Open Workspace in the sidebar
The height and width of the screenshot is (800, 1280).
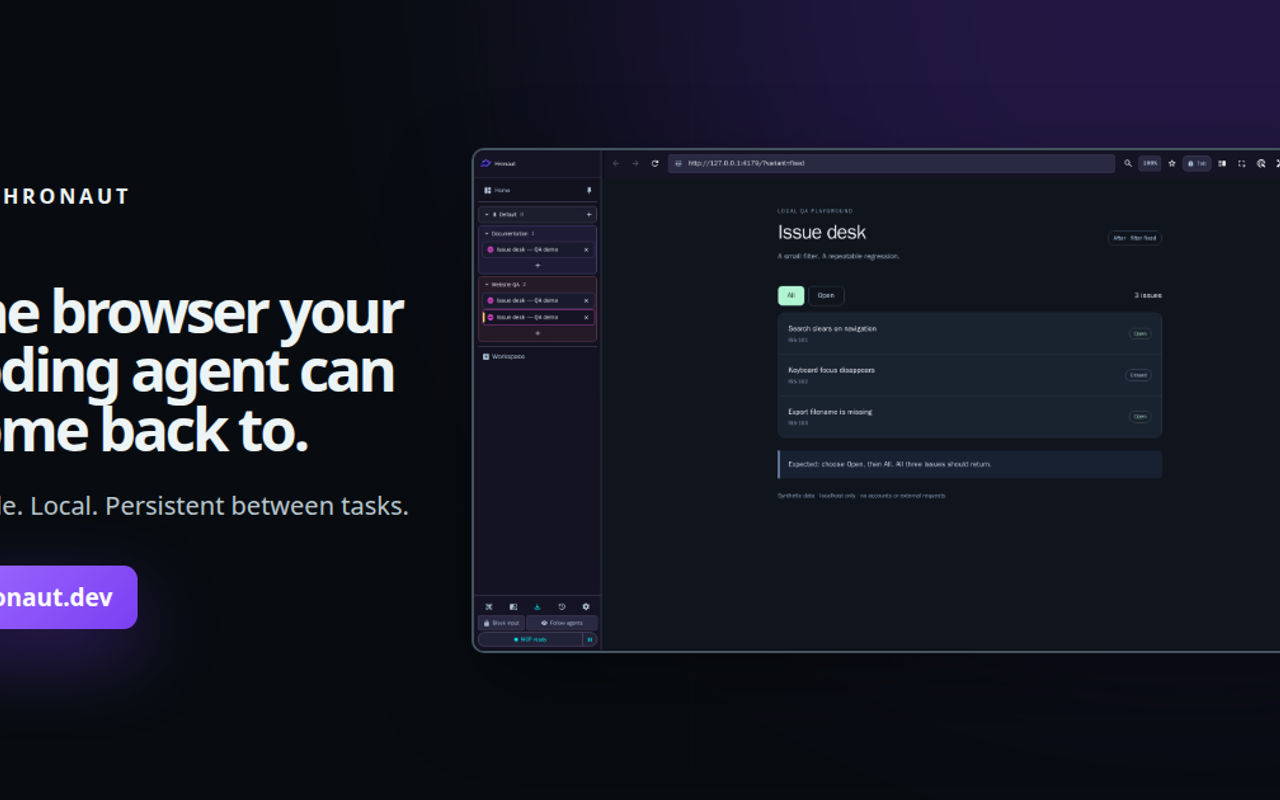[x=505, y=356]
